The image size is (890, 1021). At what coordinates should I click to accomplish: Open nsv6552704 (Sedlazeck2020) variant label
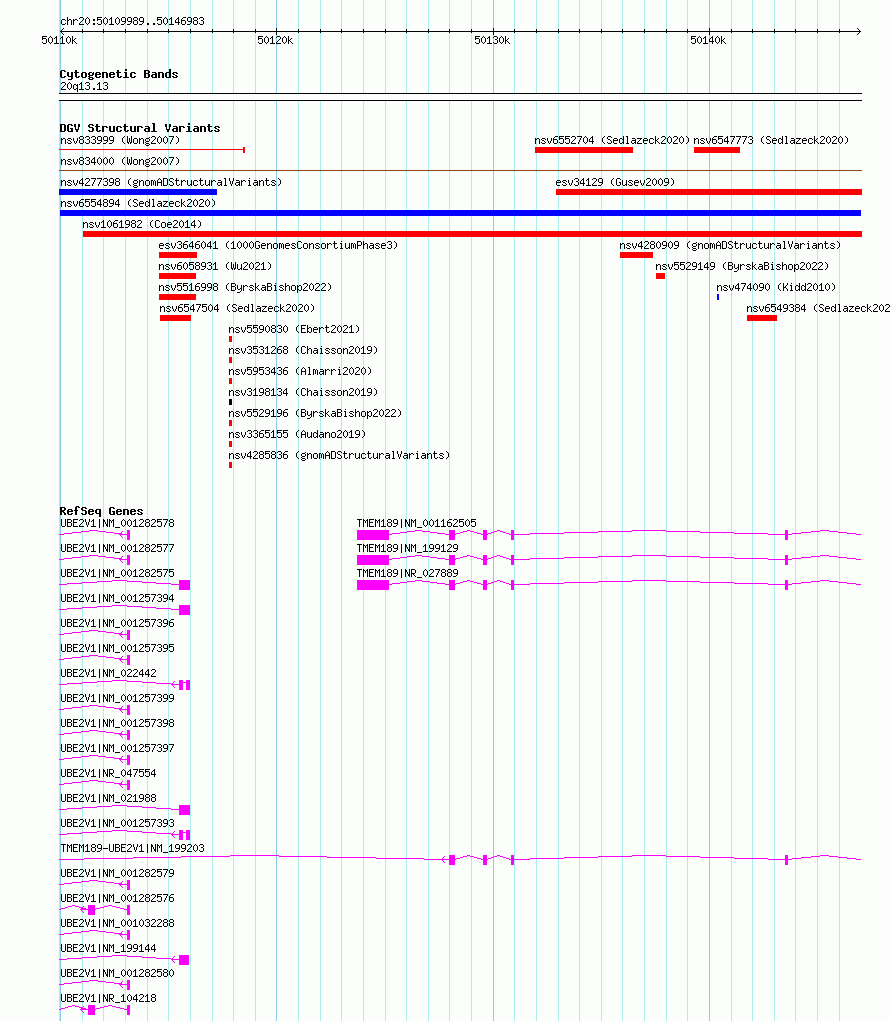click(612, 140)
